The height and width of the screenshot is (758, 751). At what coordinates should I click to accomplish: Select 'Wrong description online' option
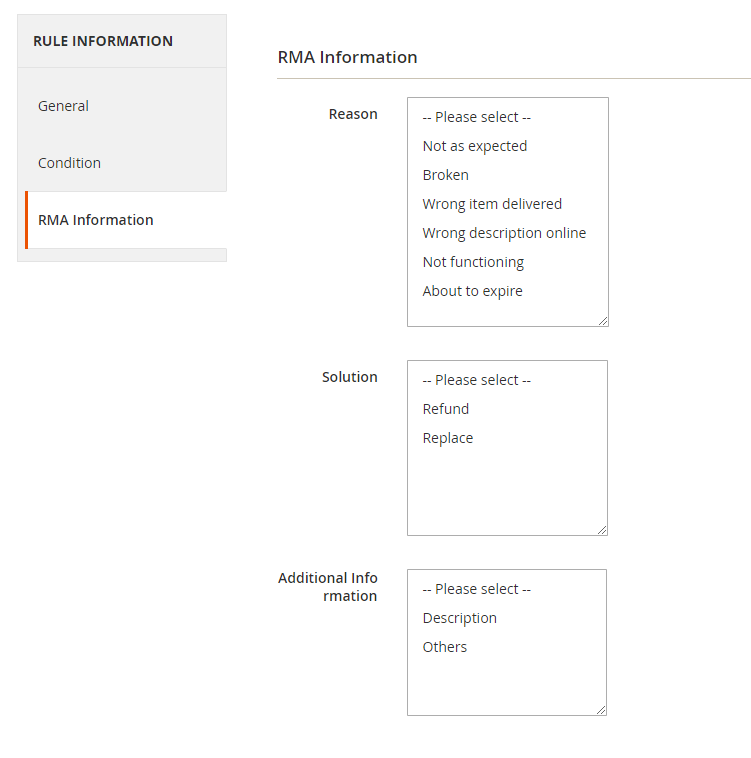pos(504,233)
